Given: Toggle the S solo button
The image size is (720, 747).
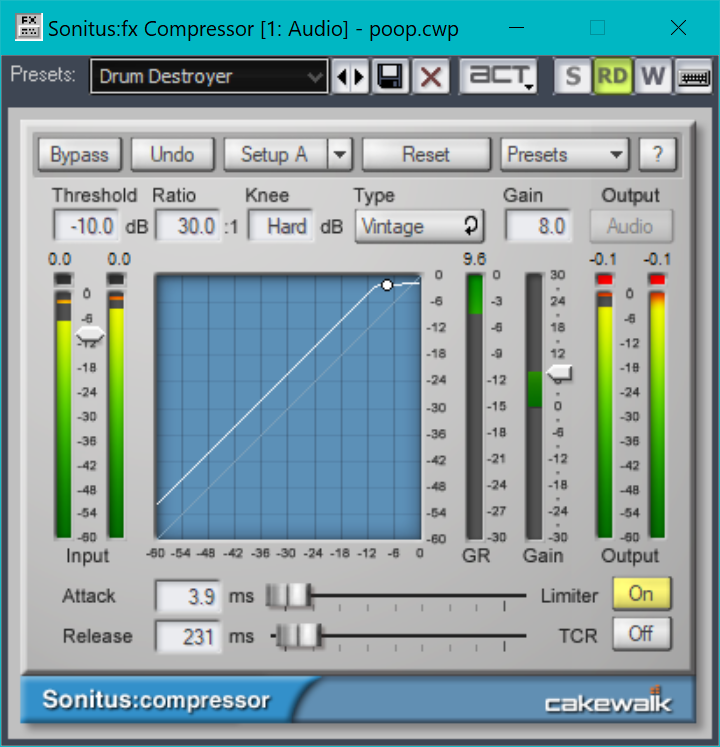Looking at the screenshot, I should tap(572, 76).
